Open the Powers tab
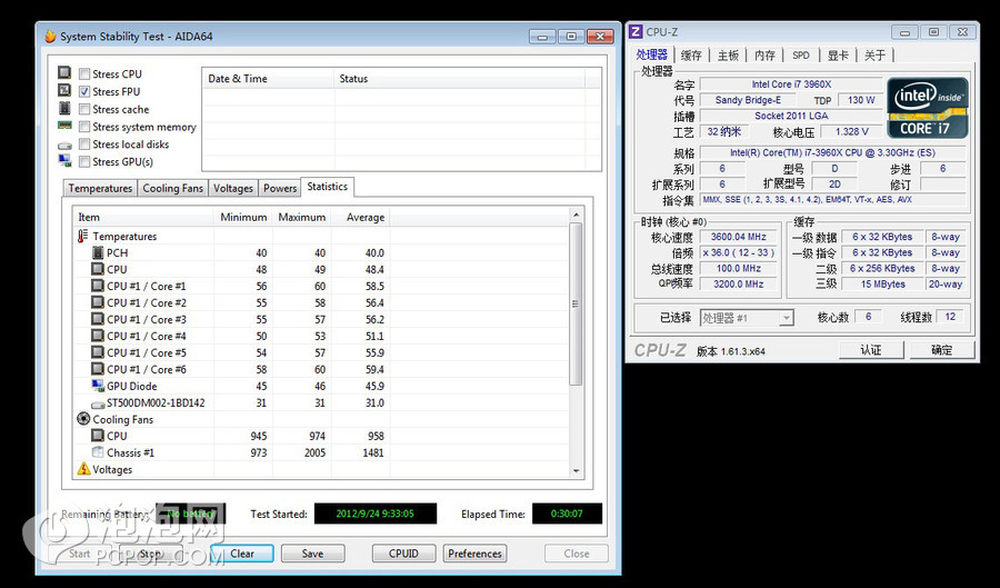The image size is (1000, 588). (280, 188)
